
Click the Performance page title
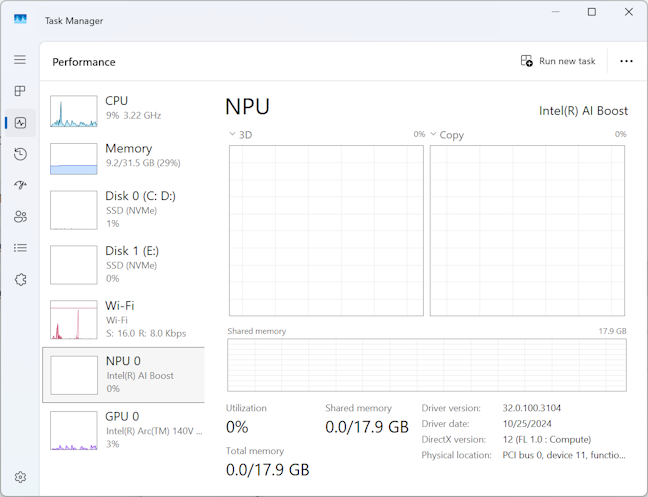point(84,62)
